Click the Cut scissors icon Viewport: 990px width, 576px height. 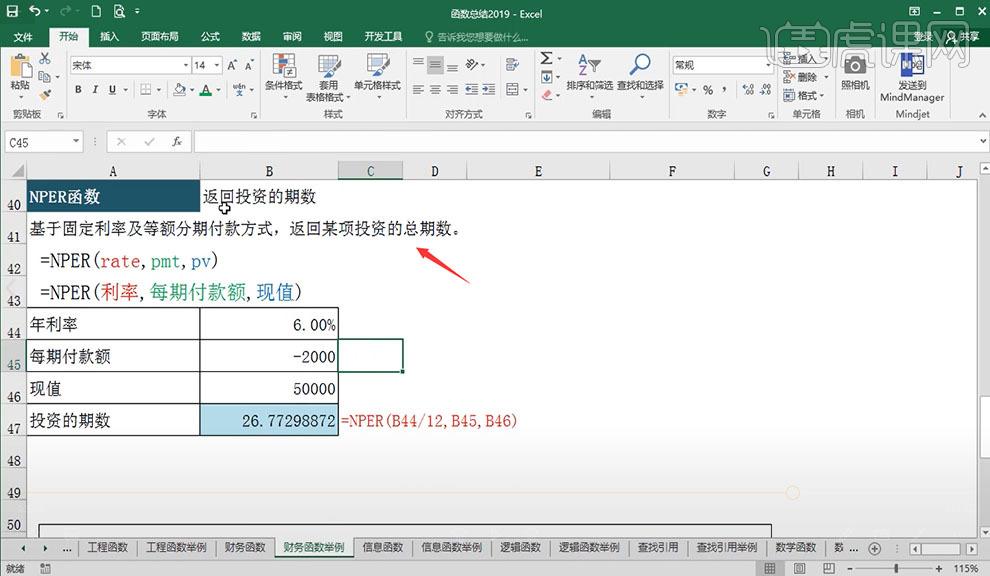point(45,58)
